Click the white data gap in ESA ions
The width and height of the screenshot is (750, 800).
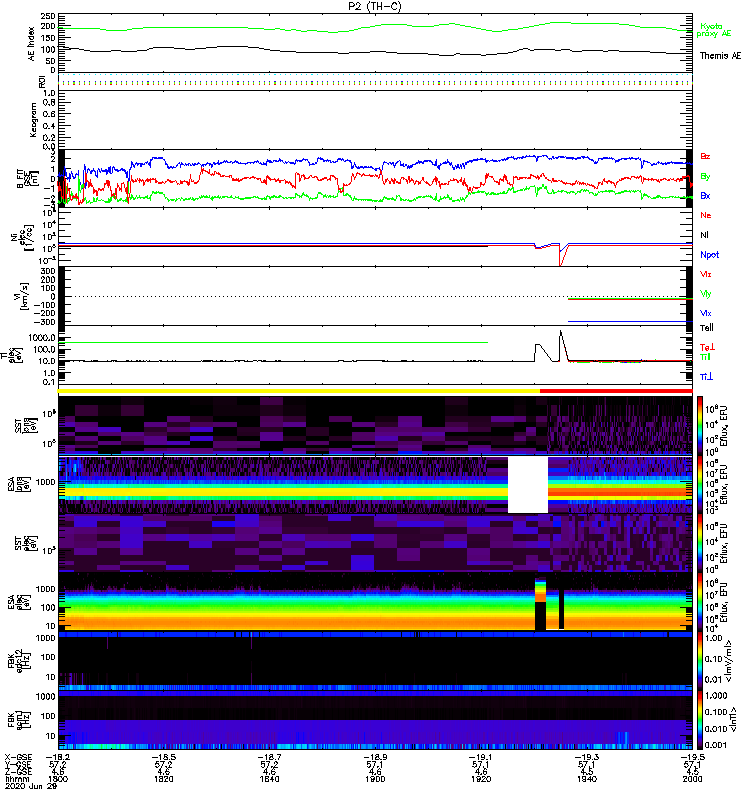[528, 485]
